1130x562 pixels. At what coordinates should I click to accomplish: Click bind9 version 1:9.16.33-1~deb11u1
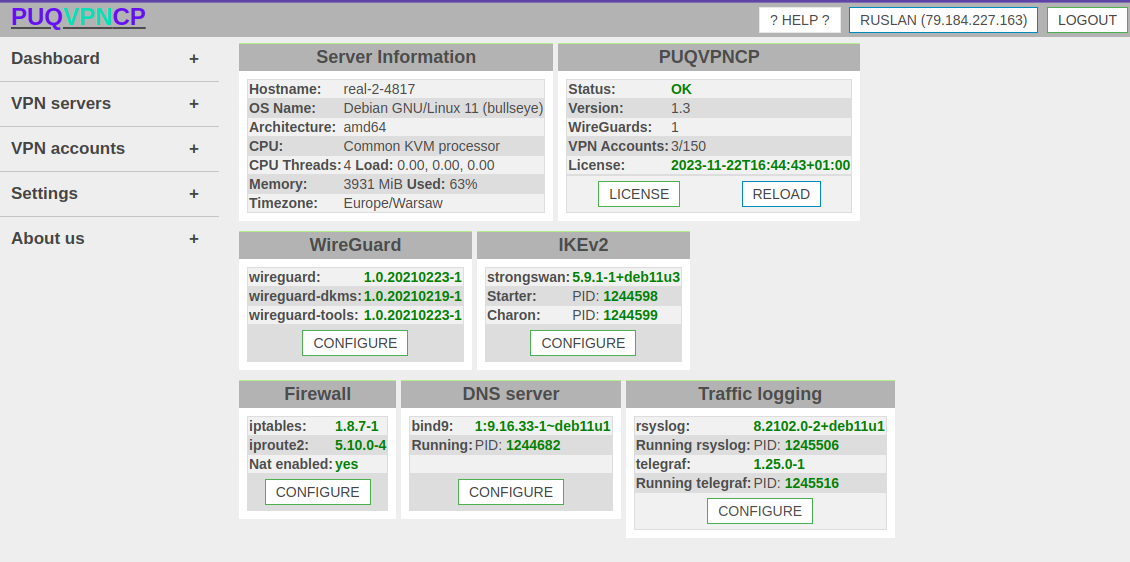tap(543, 427)
